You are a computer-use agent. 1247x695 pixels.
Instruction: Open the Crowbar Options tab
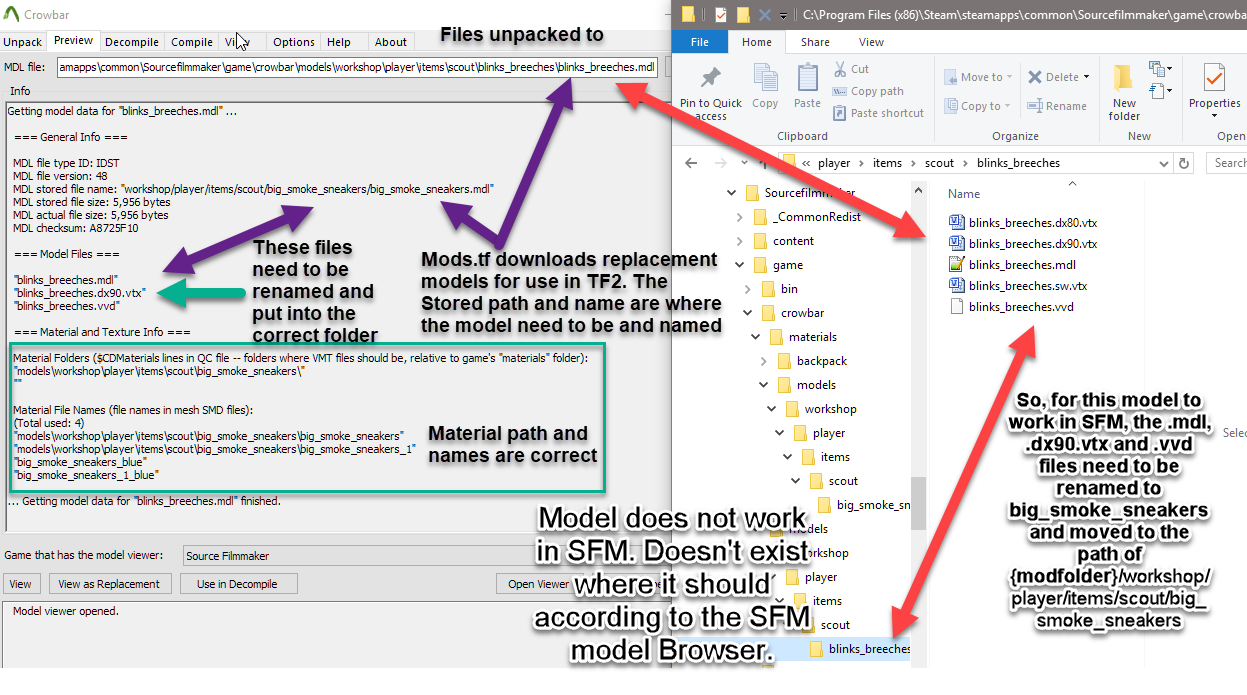(x=294, y=42)
